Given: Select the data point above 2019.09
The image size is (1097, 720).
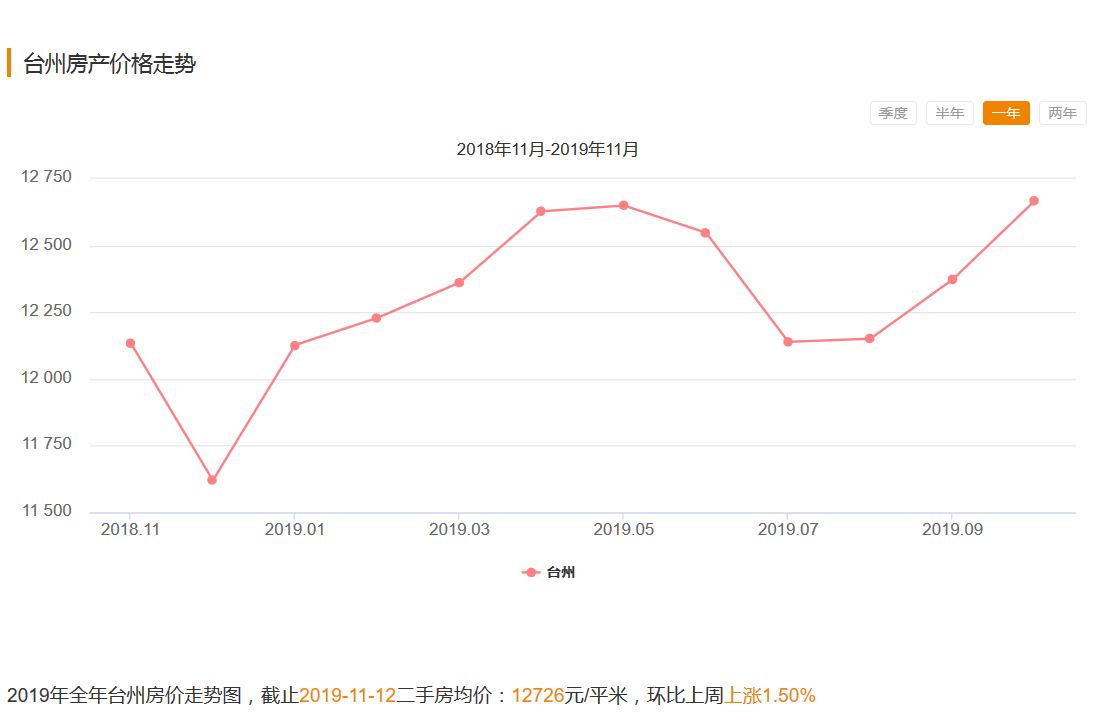Looking at the screenshot, I should coord(952,279).
